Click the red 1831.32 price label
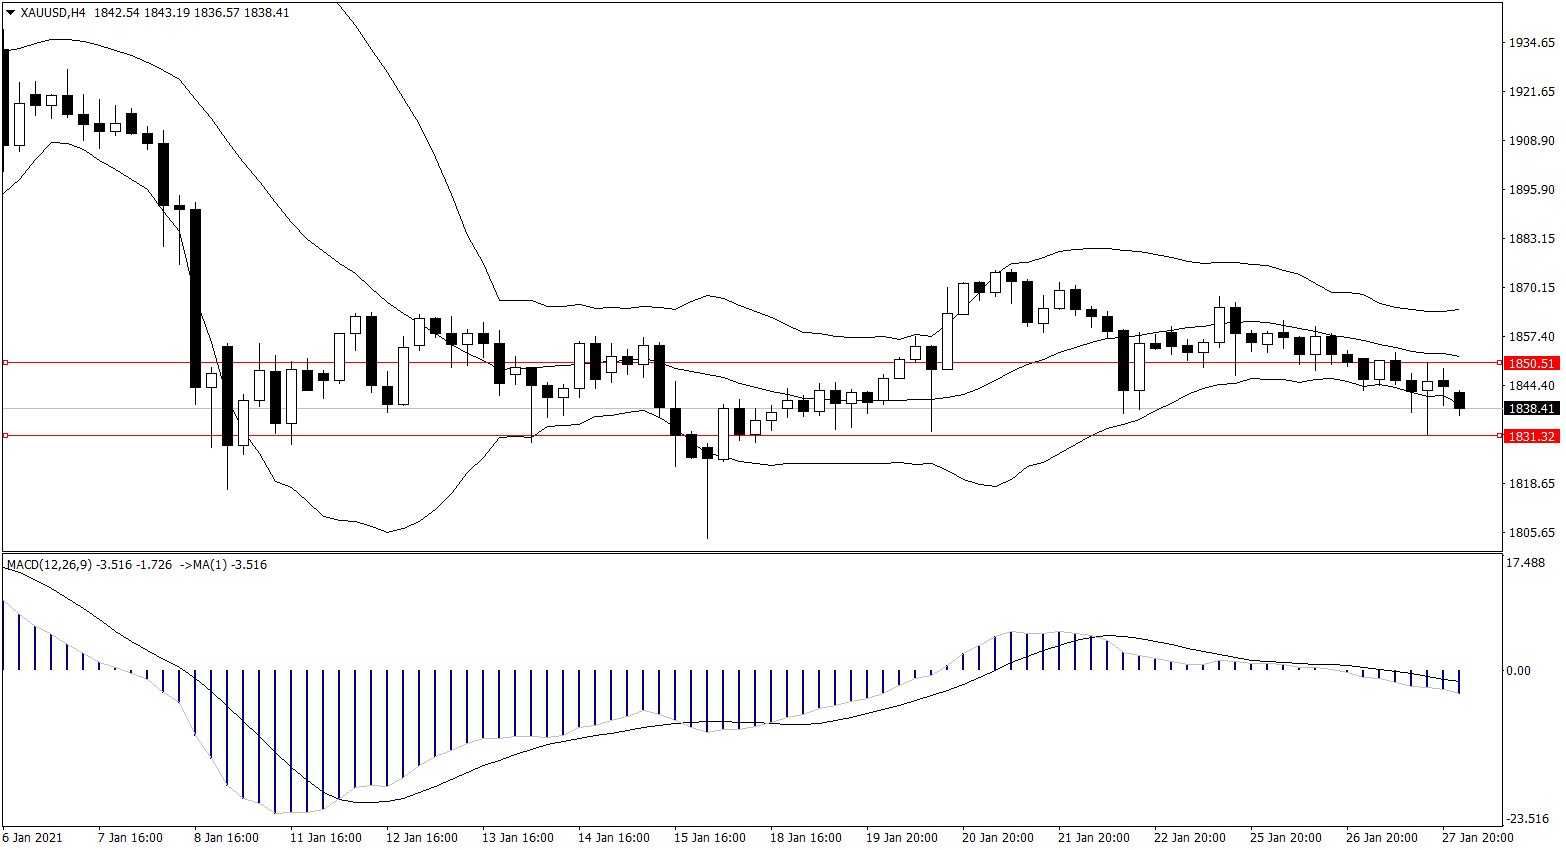The height and width of the screenshot is (850, 1566). [x=1531, y=437]
